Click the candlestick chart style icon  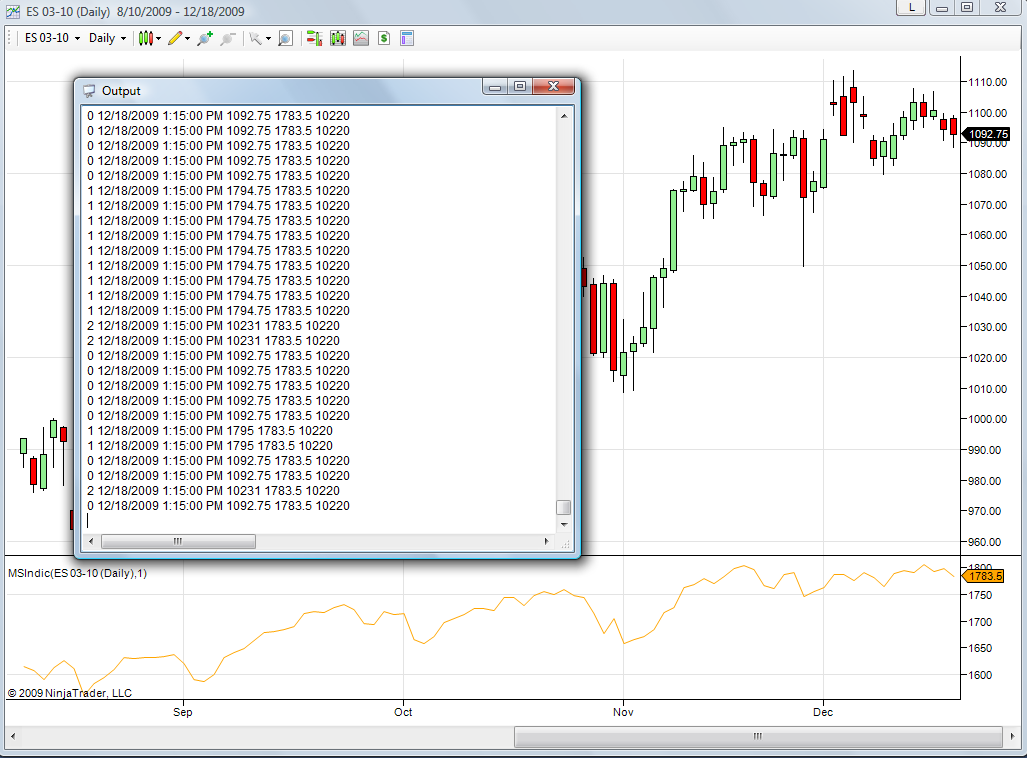(145, 38)
